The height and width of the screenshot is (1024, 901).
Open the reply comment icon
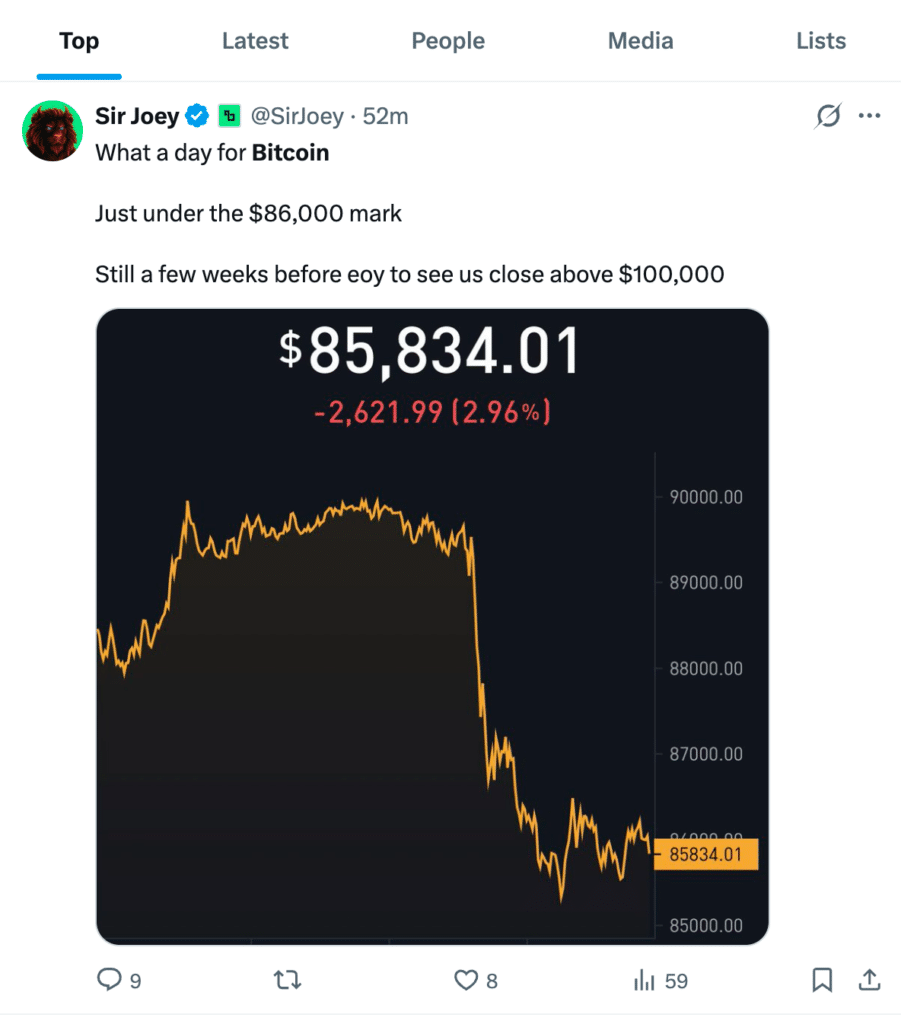109,981
